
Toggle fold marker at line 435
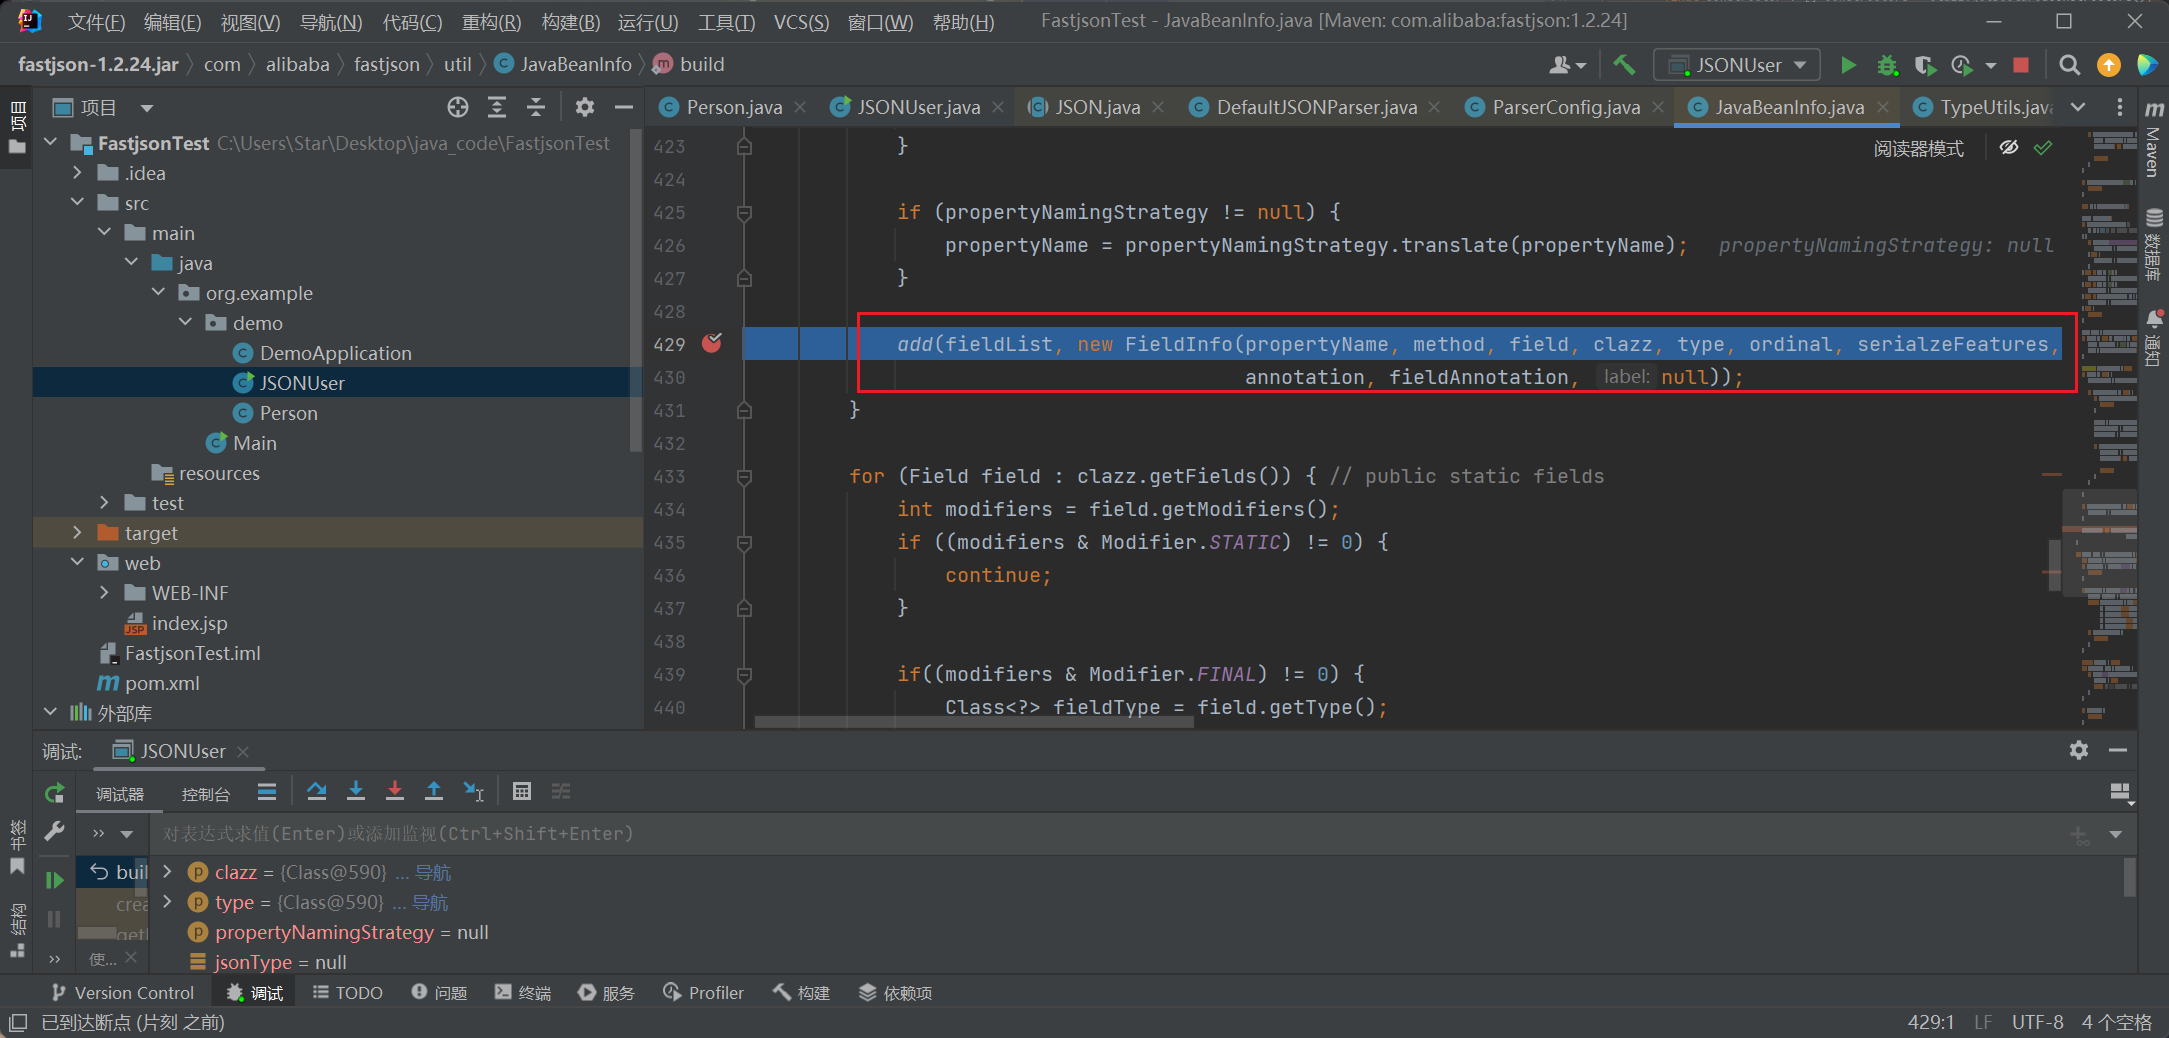[x=744, y=543]
